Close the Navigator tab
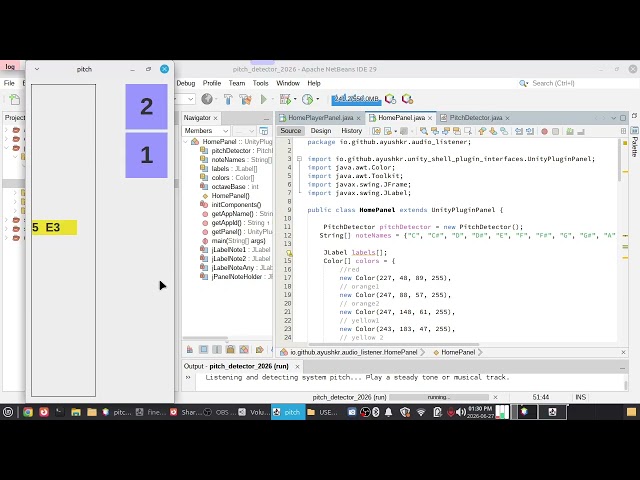This screenshot has width=640, height=480. 216,118
